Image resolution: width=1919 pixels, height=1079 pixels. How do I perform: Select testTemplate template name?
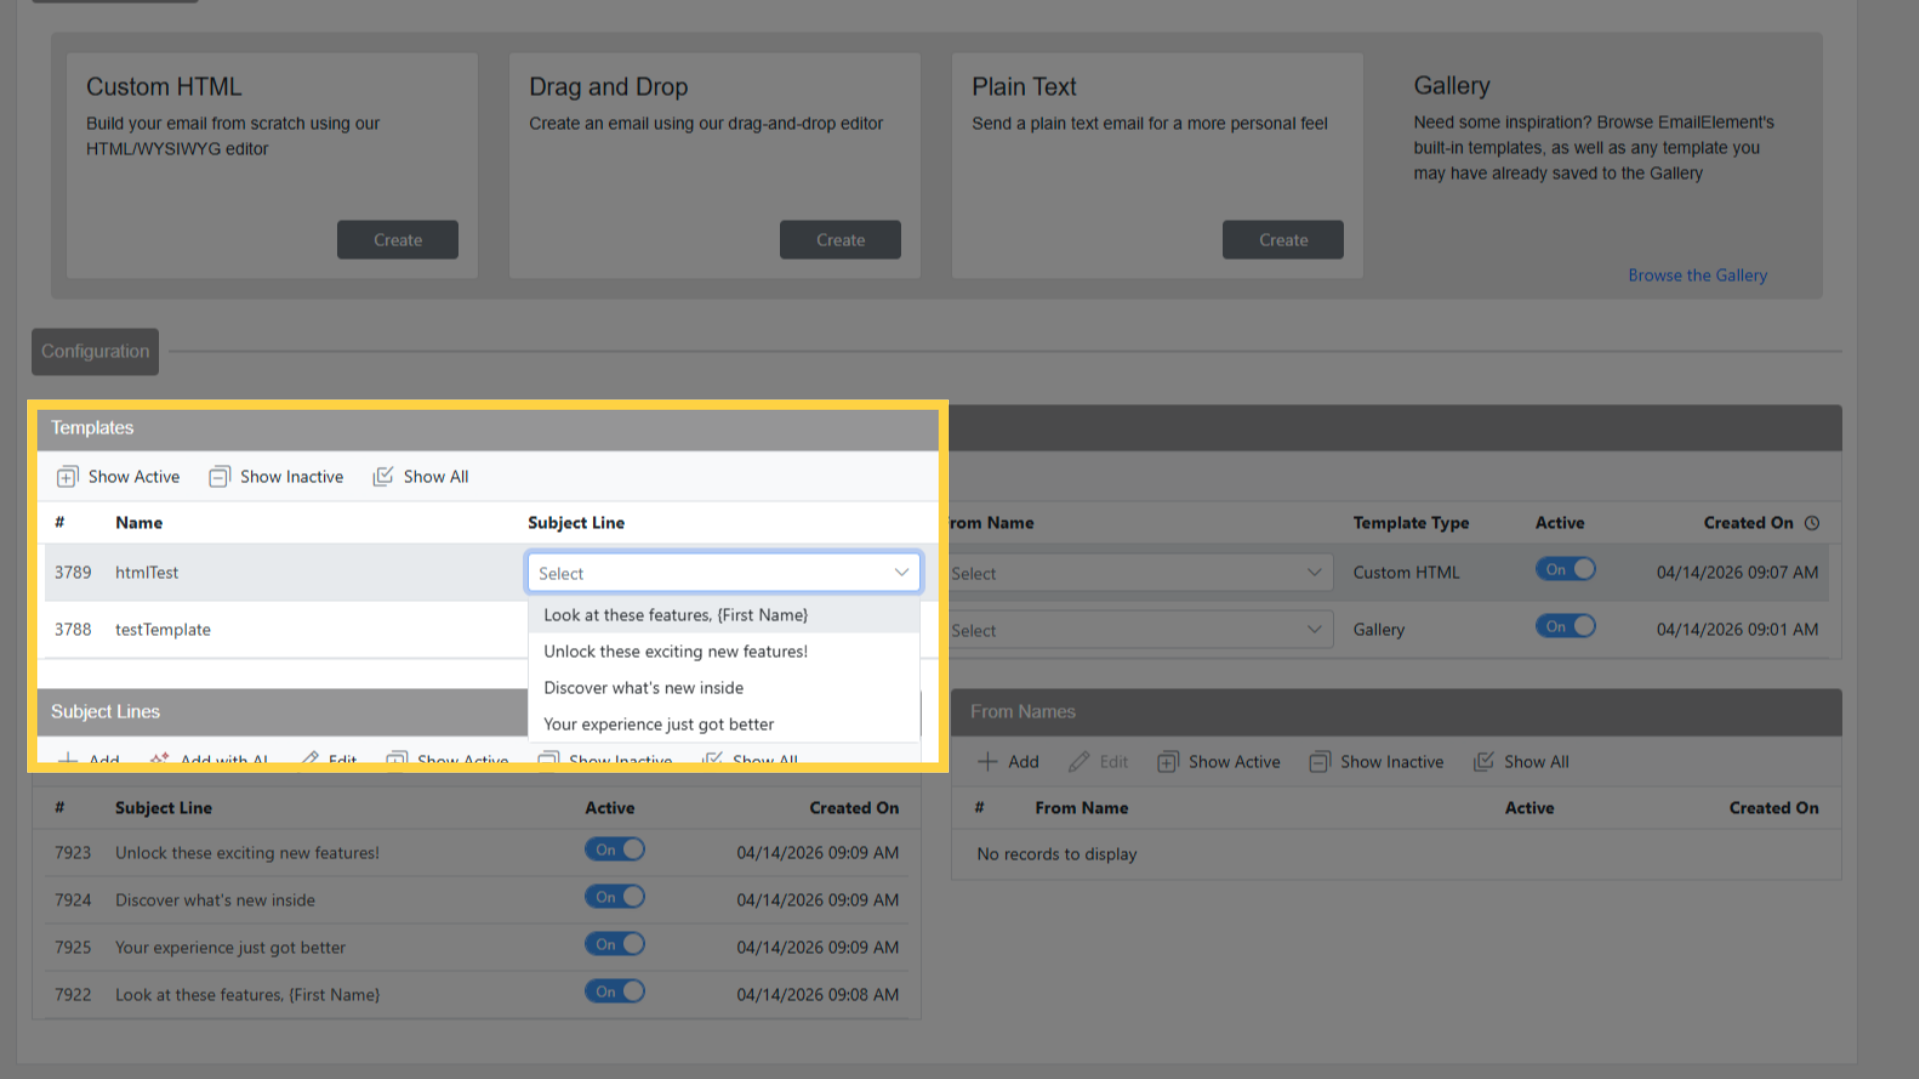click(x=163, y=630)
